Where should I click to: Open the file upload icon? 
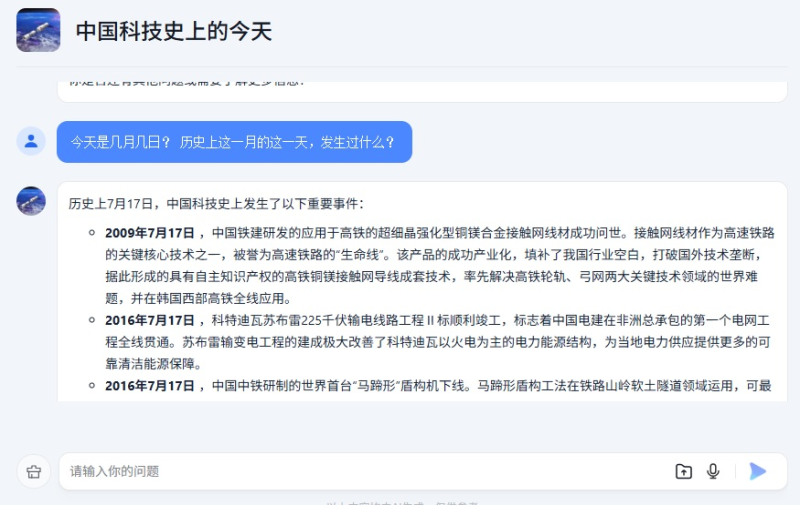[x=684, y=471]
